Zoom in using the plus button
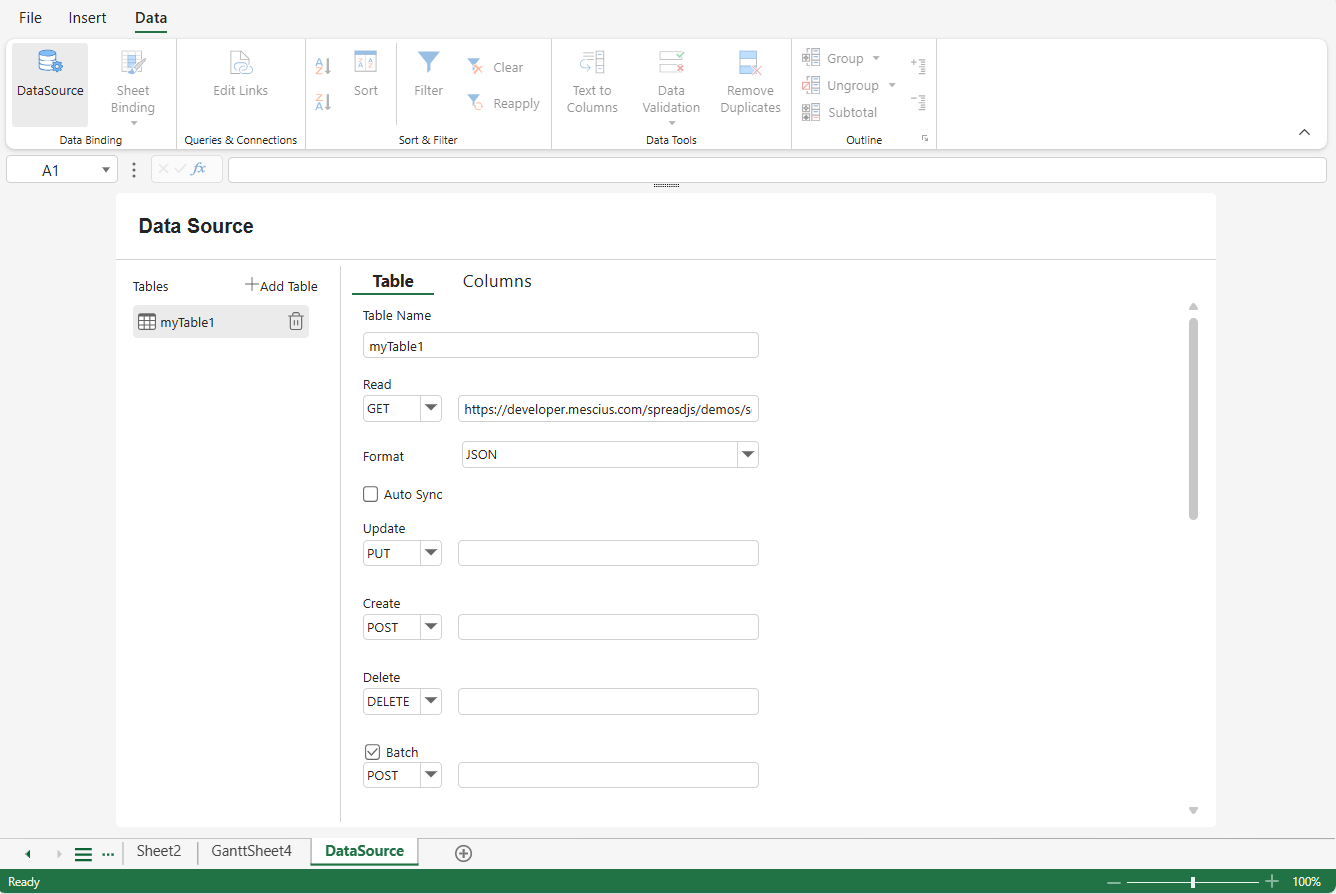Image resolution: width=1336 pixels, height=894 pixels. [1272, 882]
